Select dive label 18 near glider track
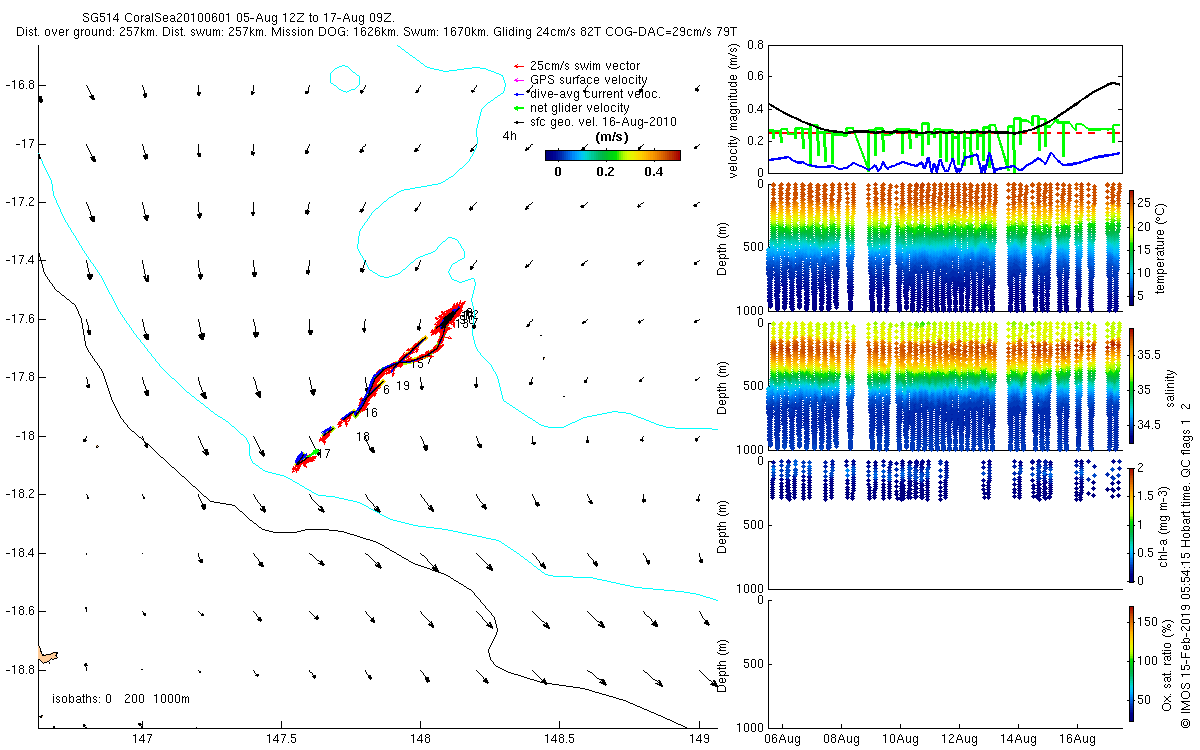 coord(362,437)
